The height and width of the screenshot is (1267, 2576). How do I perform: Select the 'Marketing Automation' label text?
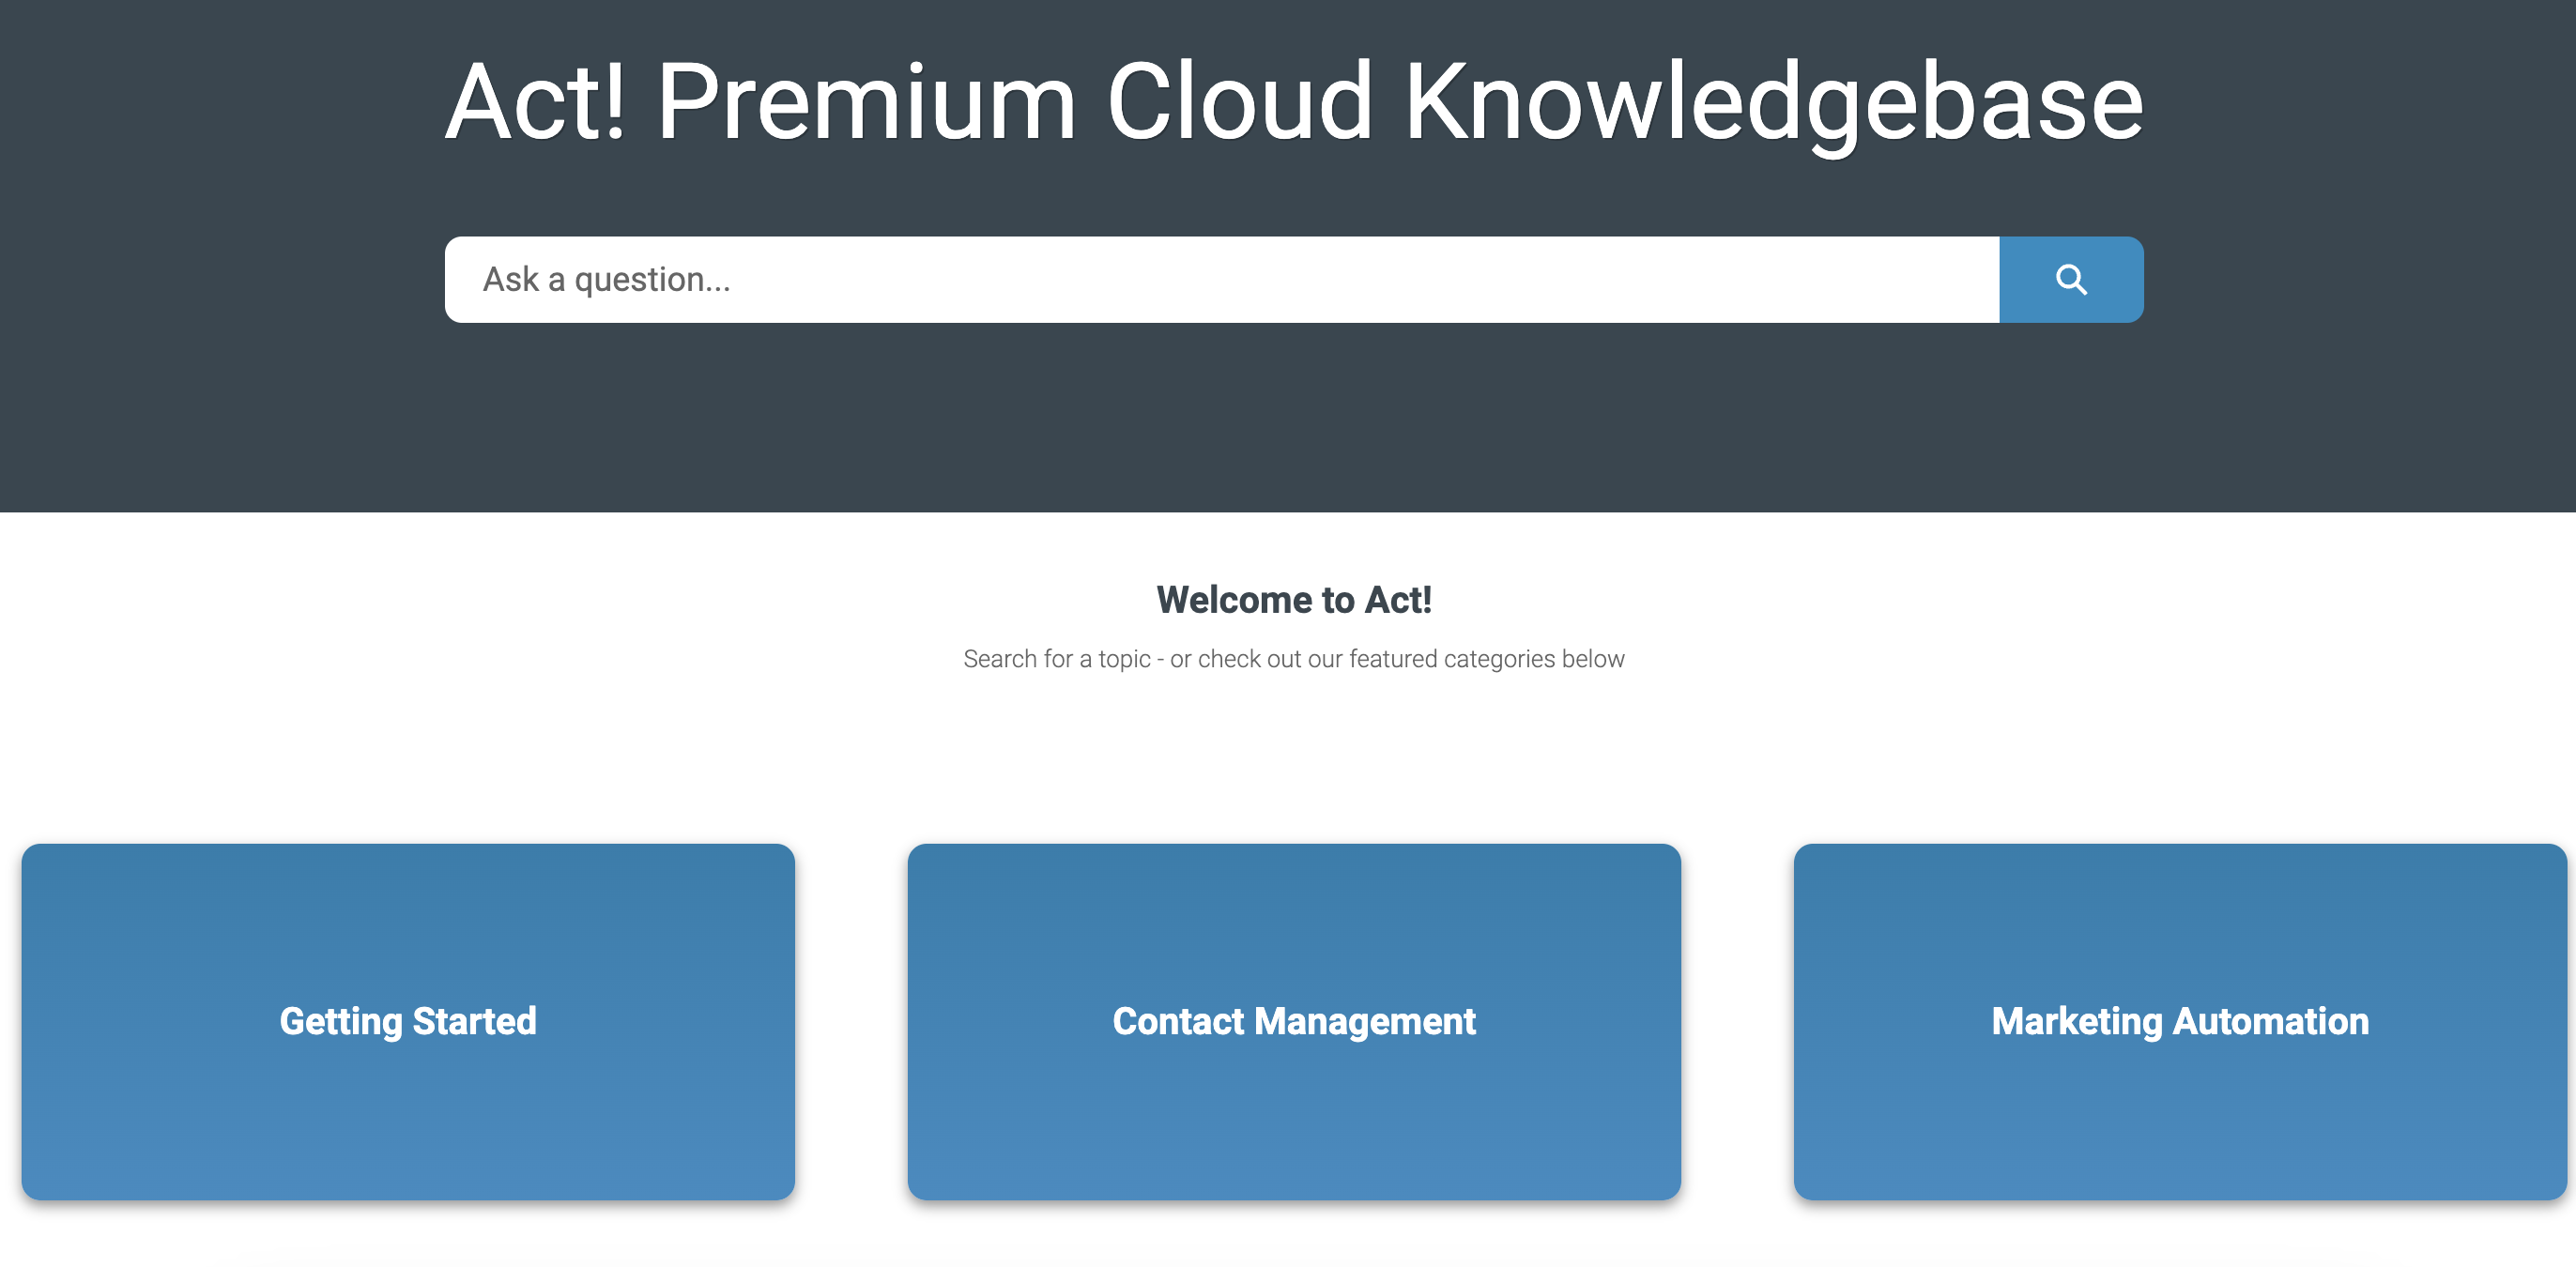[x=2180, y=1021]
